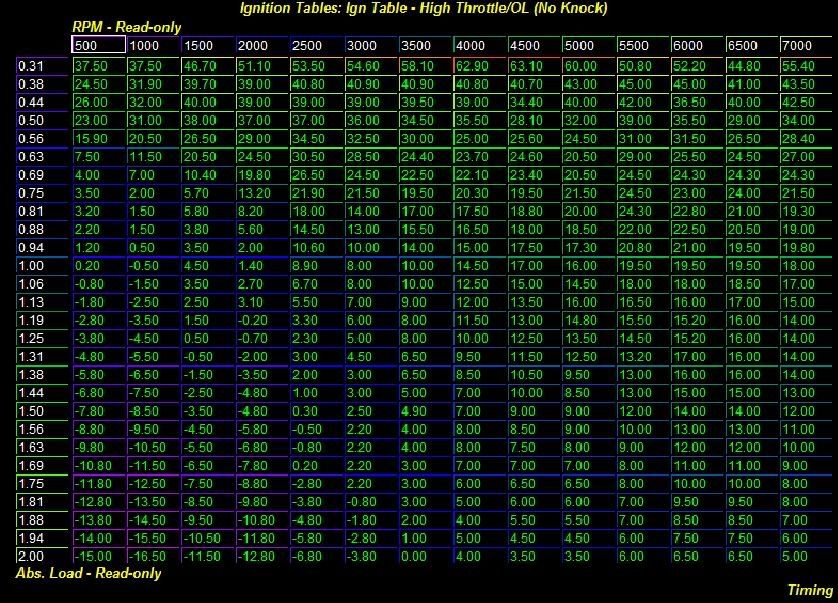This screenshot has width=838, height=603.
Task: Select the 500 RPM column header
Action: (x=97, y=45)
